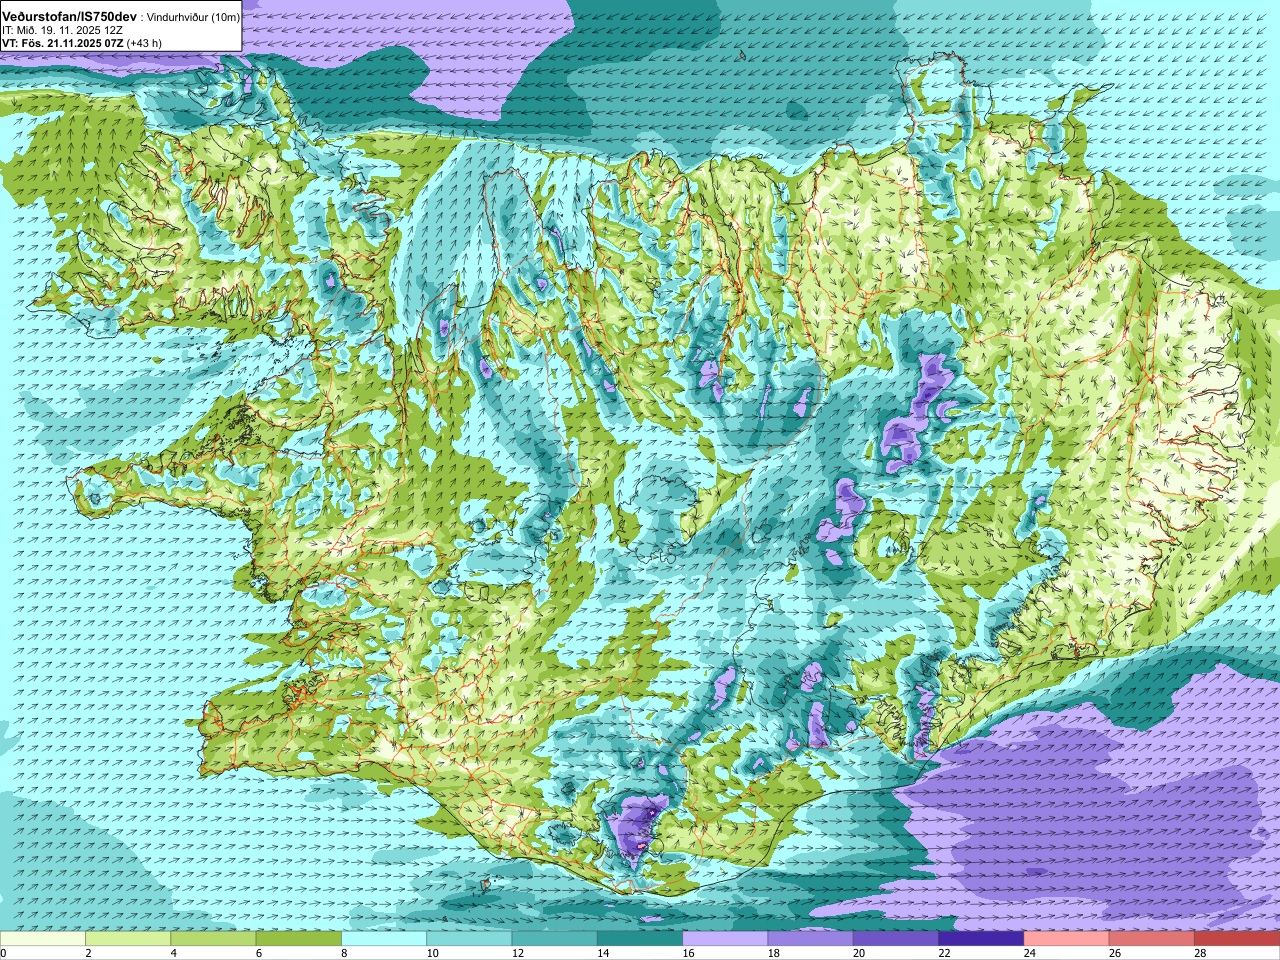Pick the purple swatch between 18 and 20
Image resolution: width=1280 pixels, height=960 pixels.
coord(811,939)
